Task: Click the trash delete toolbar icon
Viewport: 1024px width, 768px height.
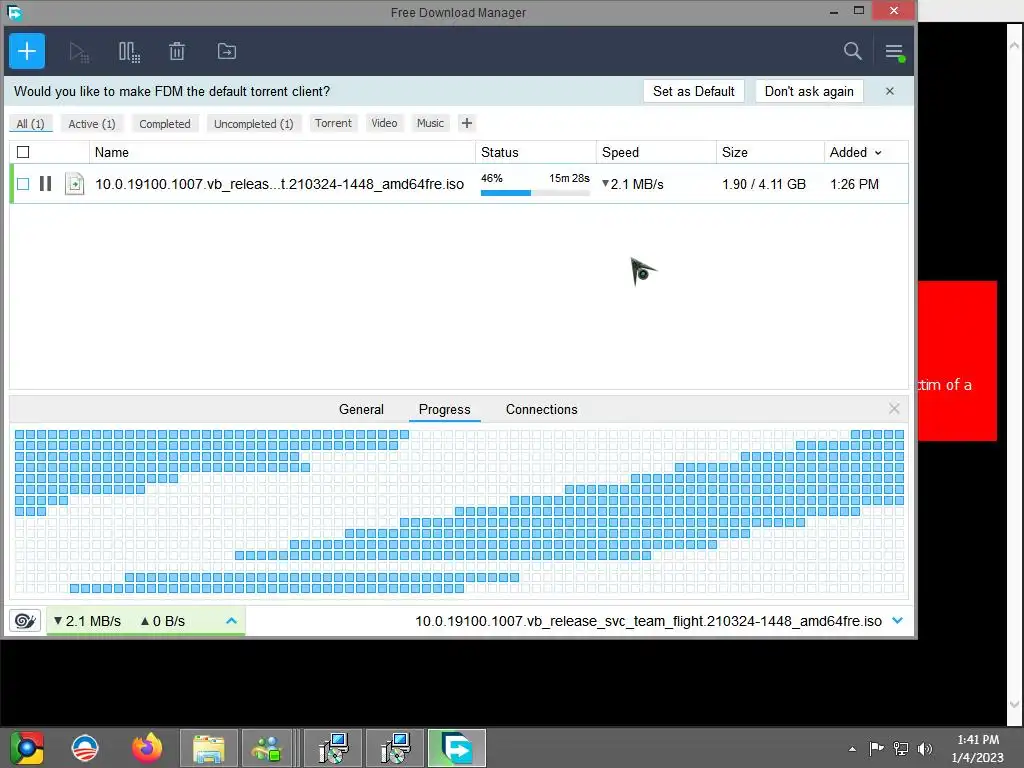Action: (177, 51)
